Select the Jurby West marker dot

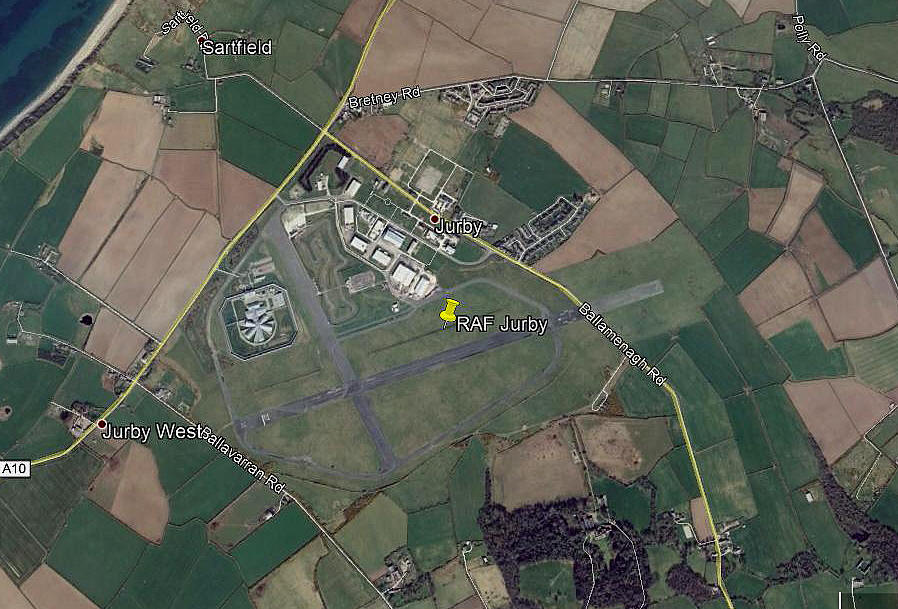point(101,424)
